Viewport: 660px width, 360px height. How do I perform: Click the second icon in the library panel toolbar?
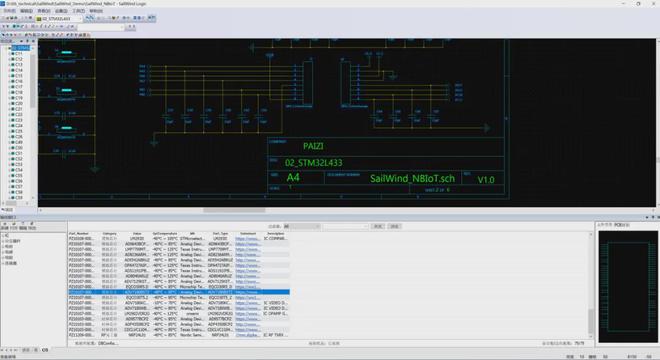pyautogui.click(x=14, y=224)
